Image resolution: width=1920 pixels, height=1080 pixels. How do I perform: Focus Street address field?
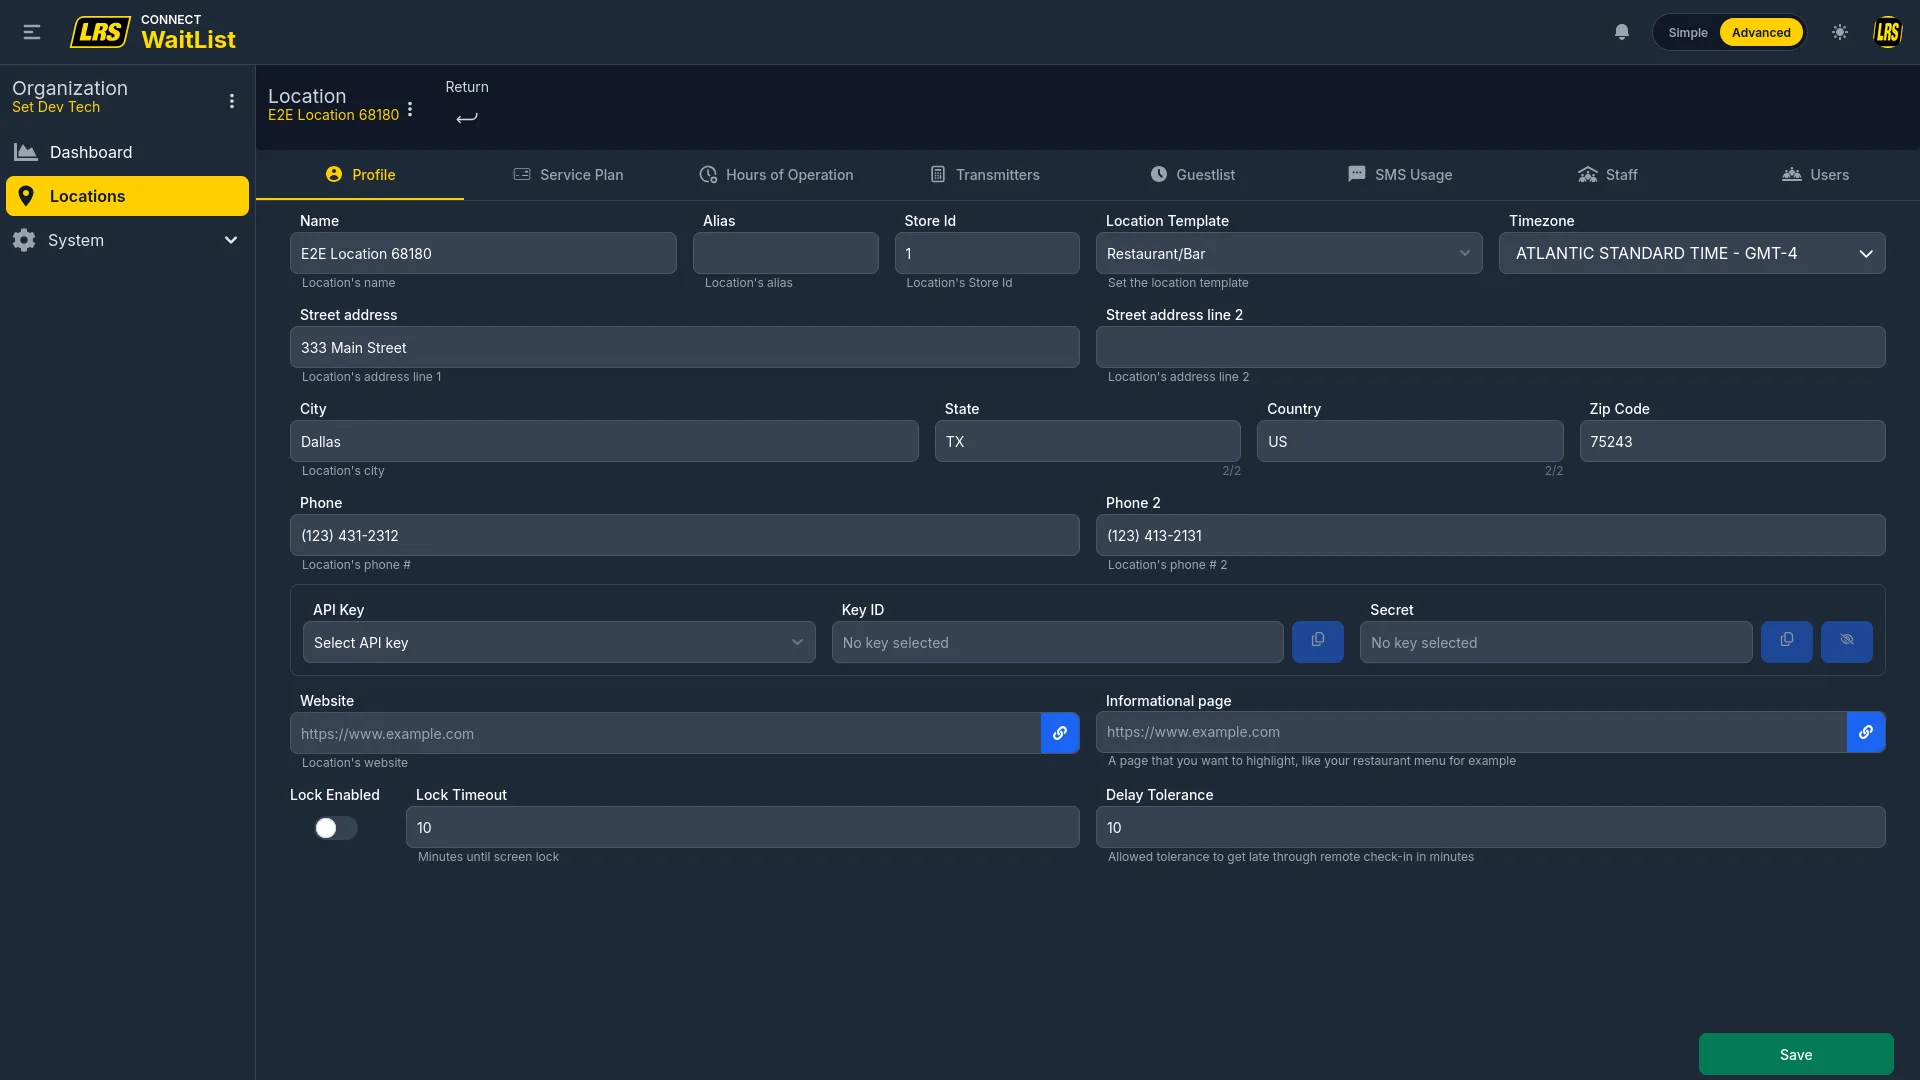tap(684, 347)
